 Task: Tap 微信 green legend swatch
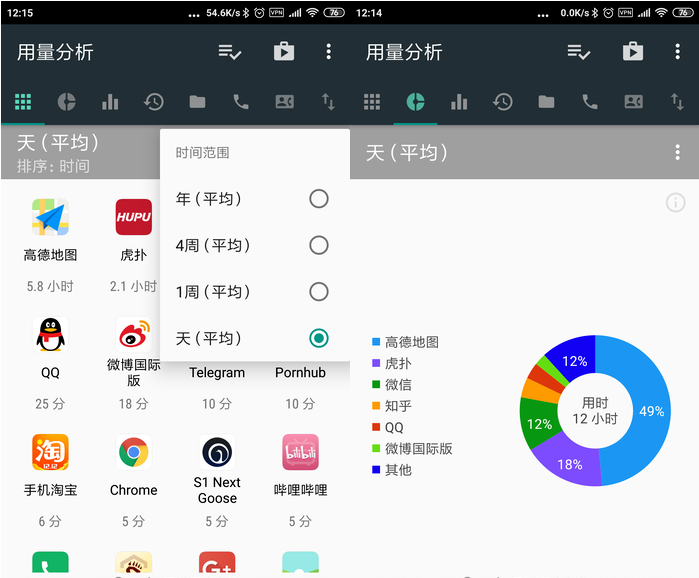click(x=376, y=385)
